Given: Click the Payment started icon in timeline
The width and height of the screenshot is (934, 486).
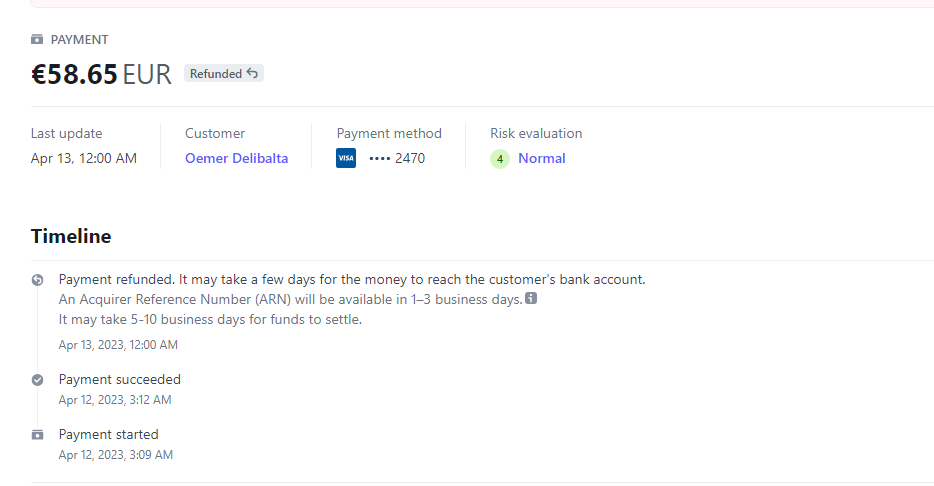Looking at the screenshot, I should [x=38, y=435].
